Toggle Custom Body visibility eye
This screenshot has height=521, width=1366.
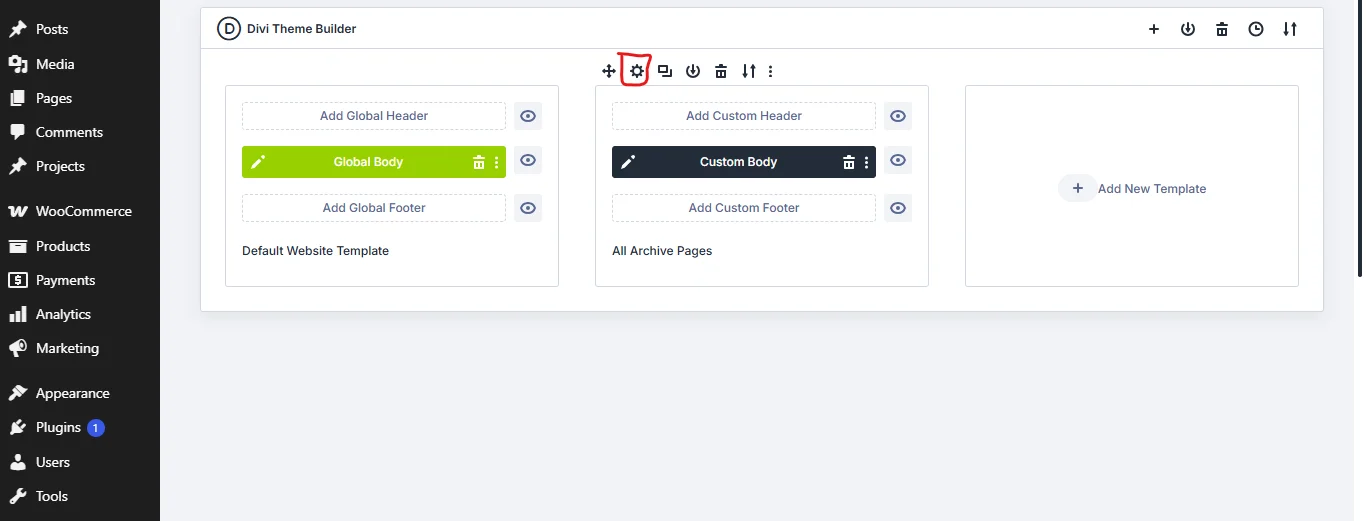898,160
